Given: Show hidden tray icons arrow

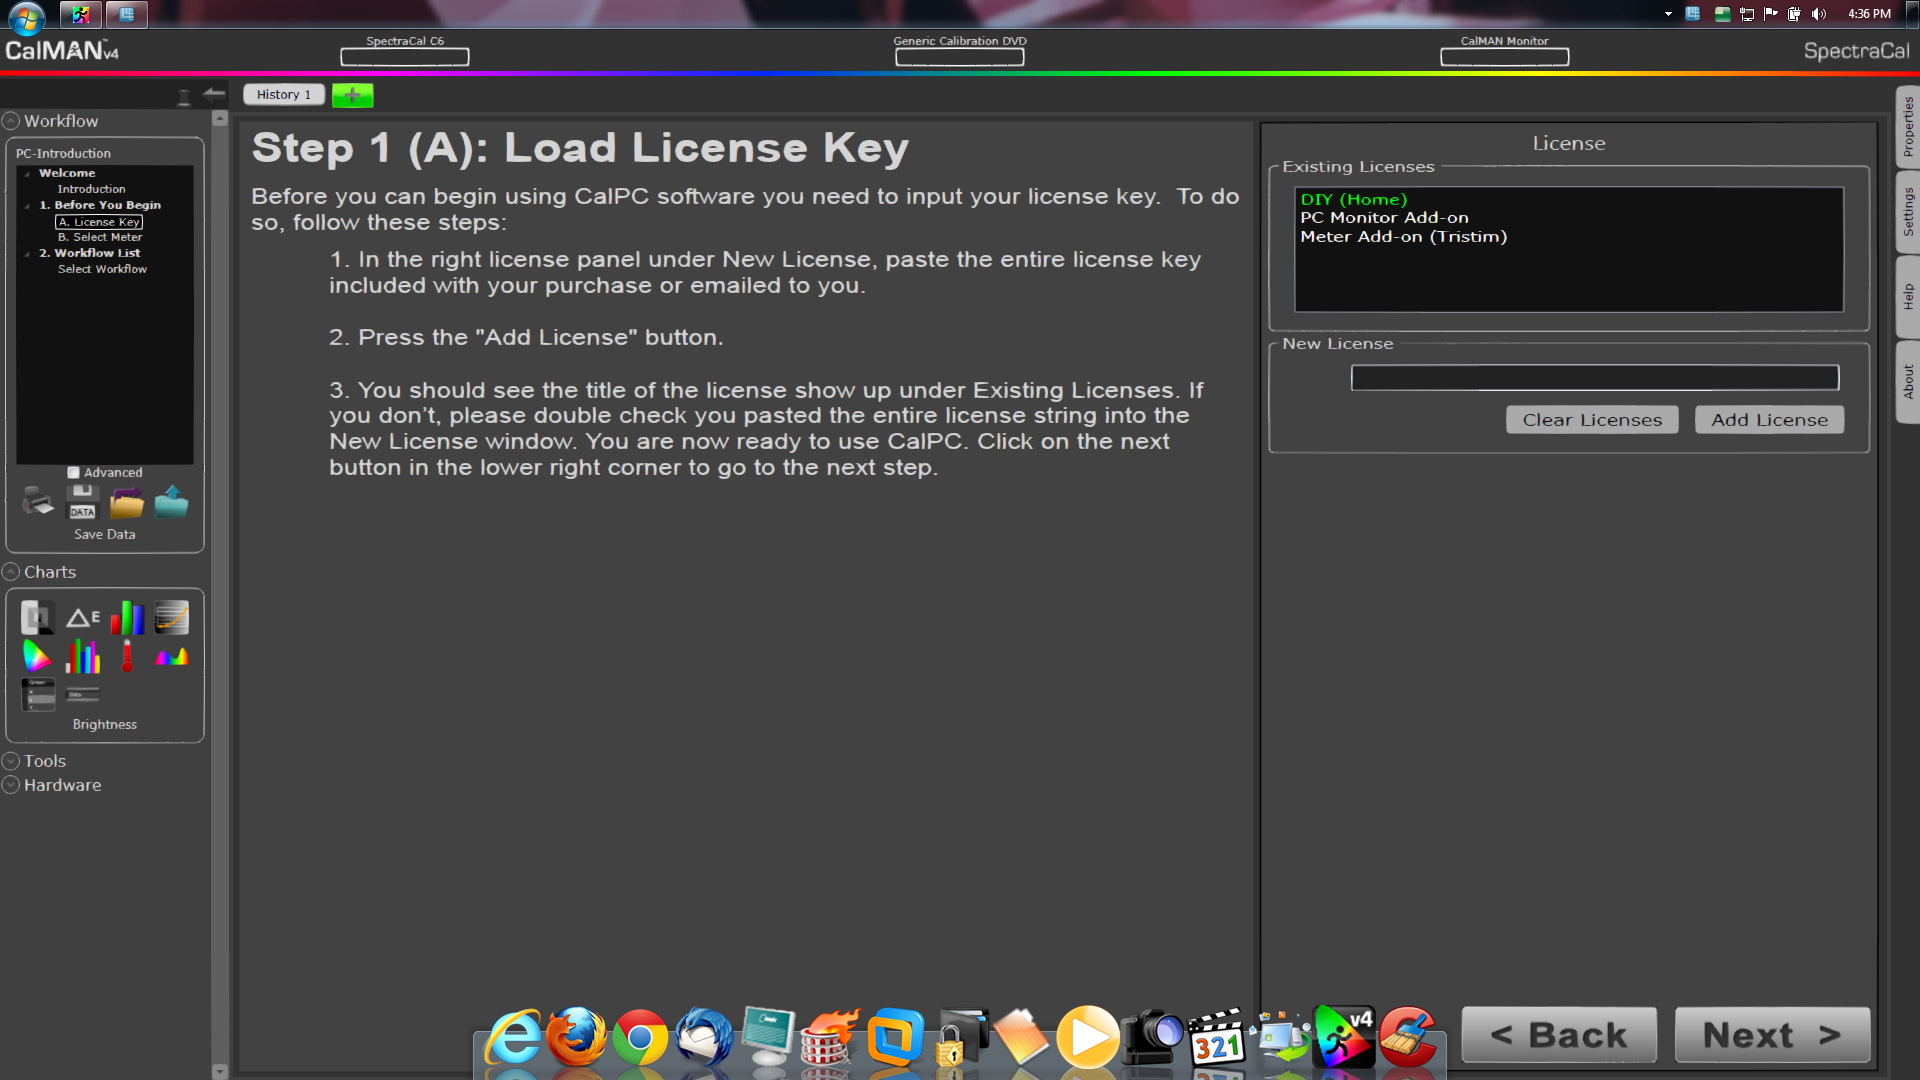Looking at the screenshot, I should tap(1668, 14).
